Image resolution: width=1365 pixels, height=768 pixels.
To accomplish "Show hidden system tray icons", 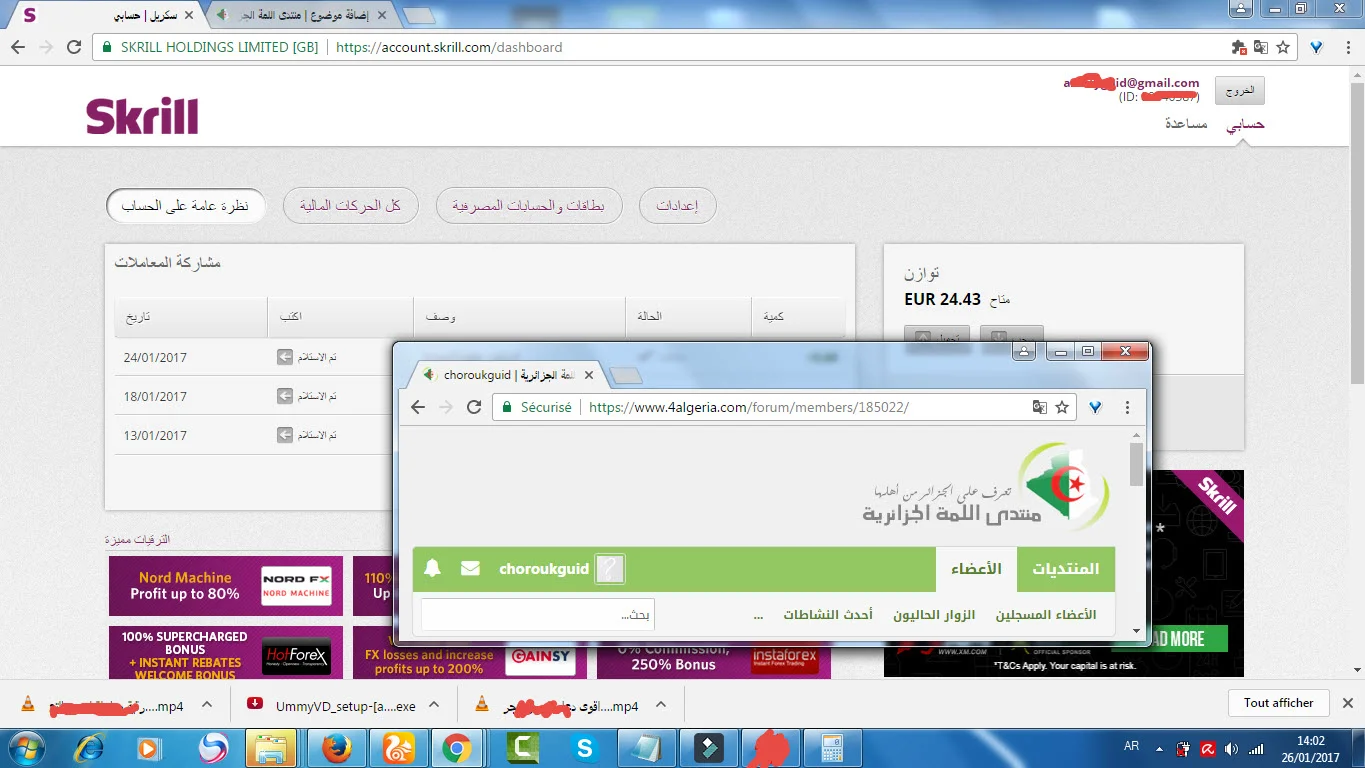I will coord(1158,748).
